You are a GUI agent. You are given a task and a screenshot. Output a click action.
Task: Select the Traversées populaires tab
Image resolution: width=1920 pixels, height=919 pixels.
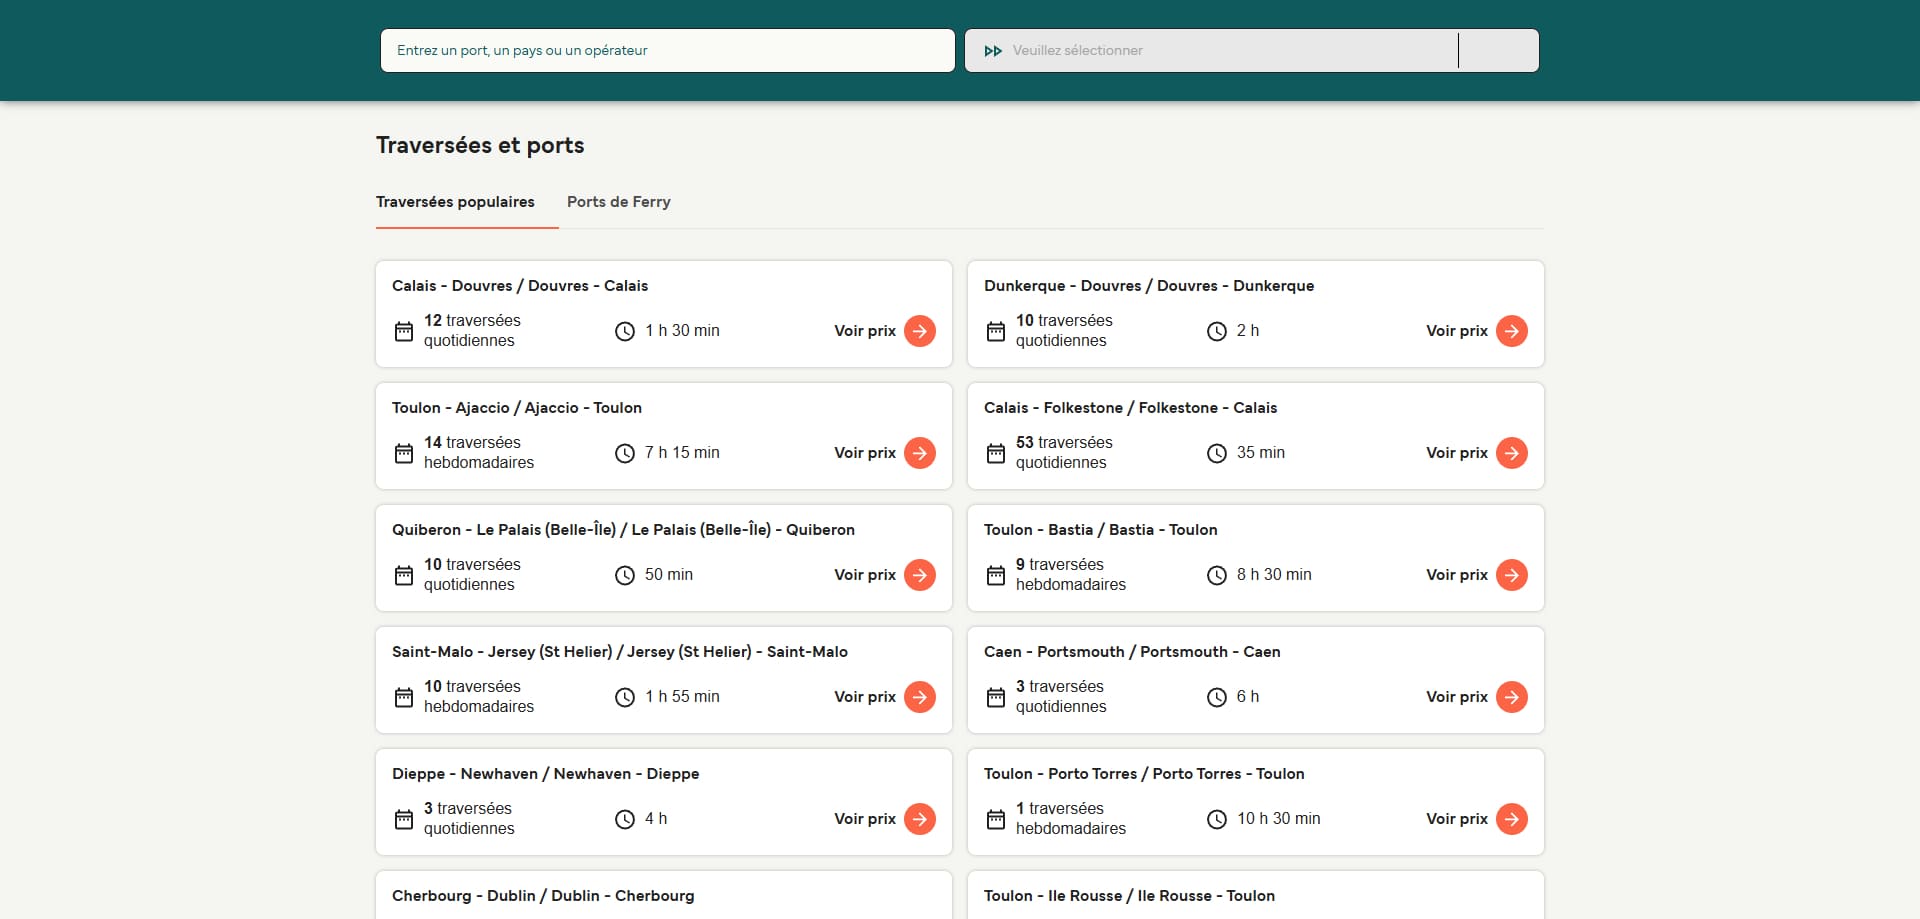click(455, 202)
